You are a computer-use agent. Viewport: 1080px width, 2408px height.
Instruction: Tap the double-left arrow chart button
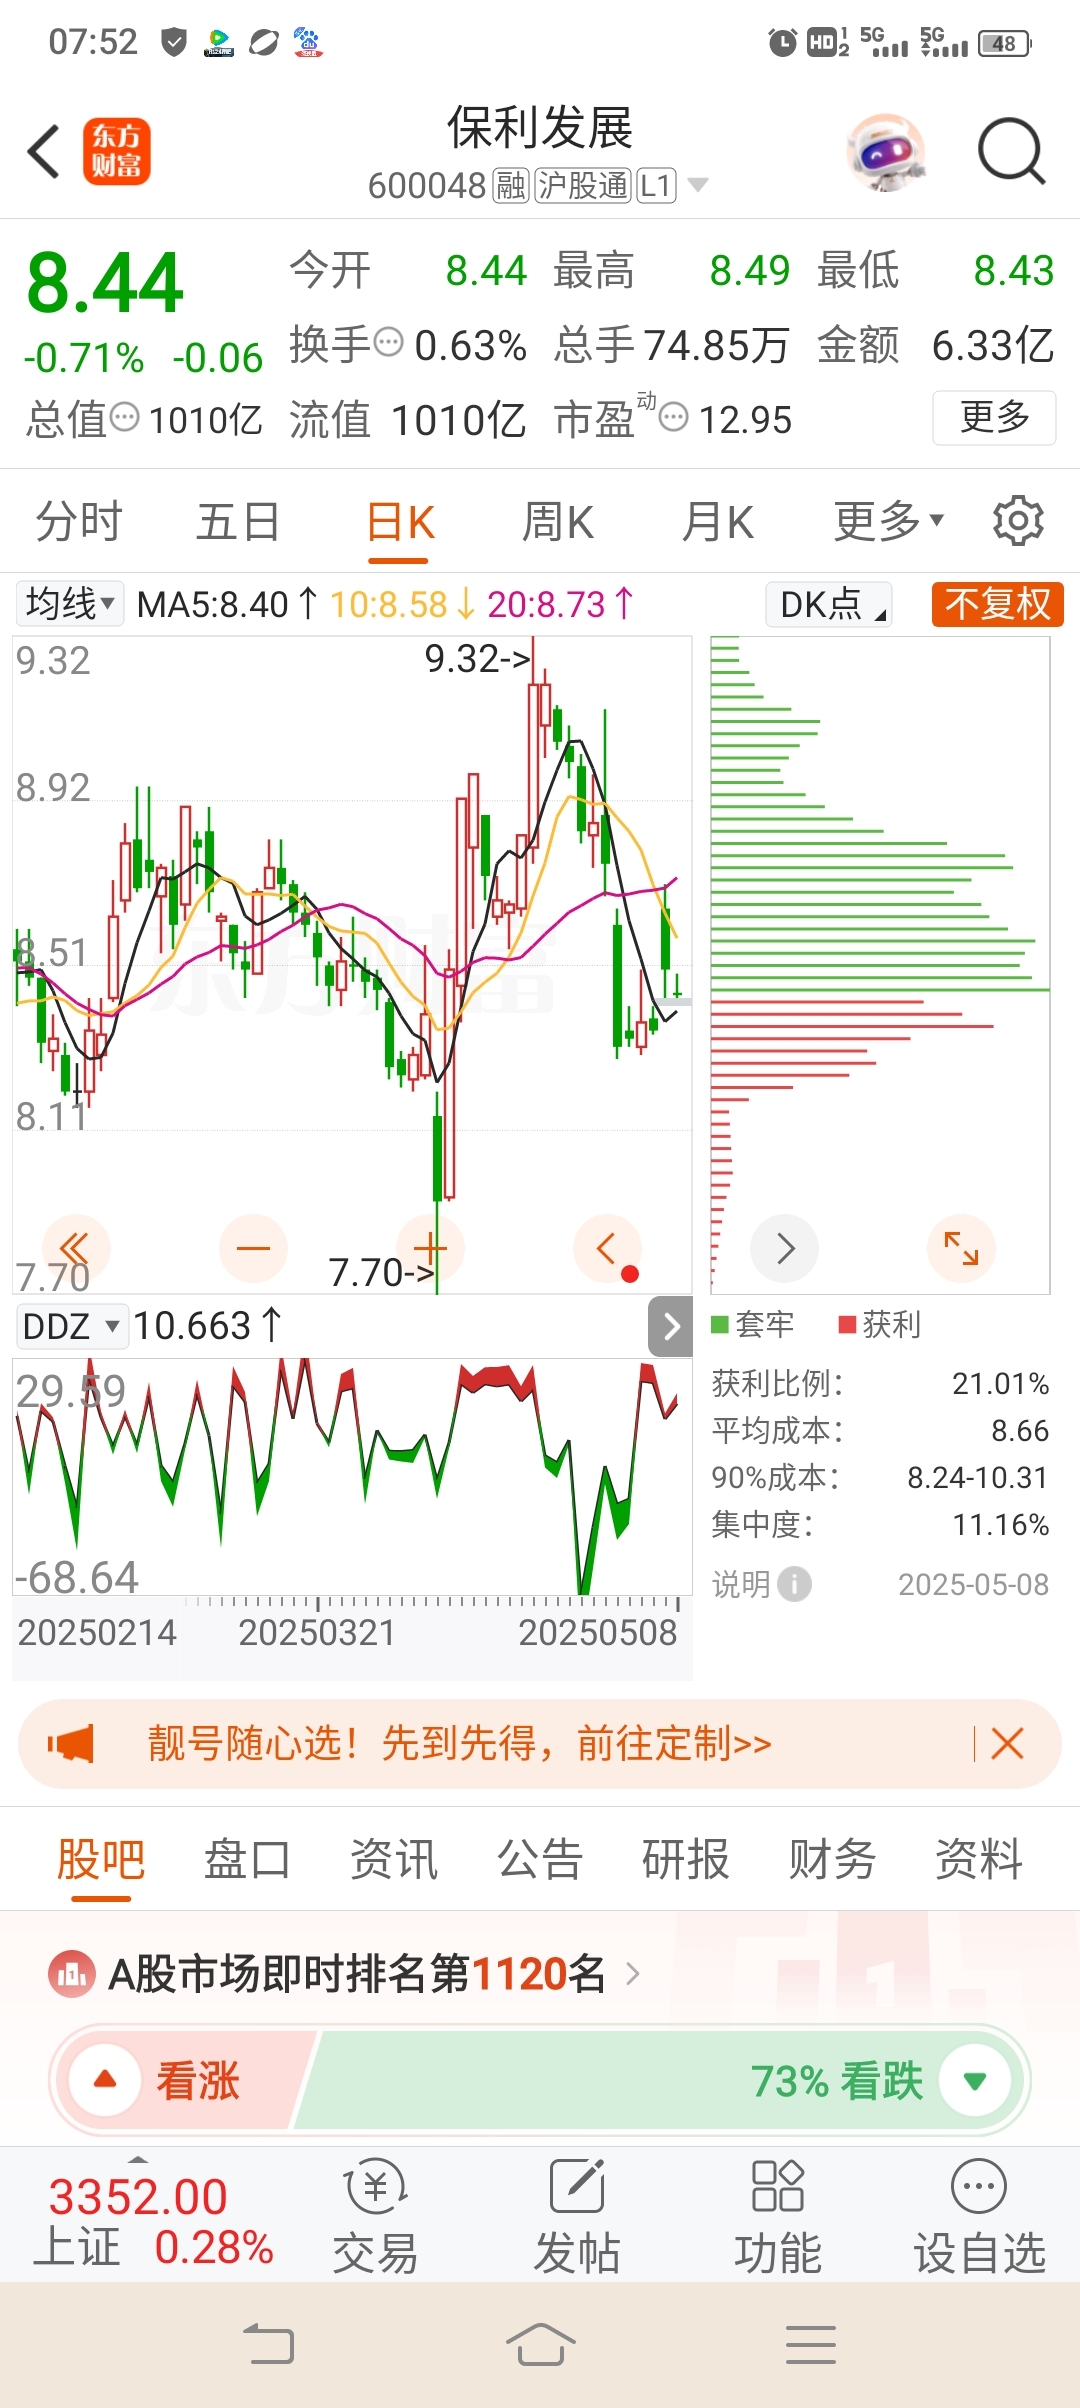76,1248
